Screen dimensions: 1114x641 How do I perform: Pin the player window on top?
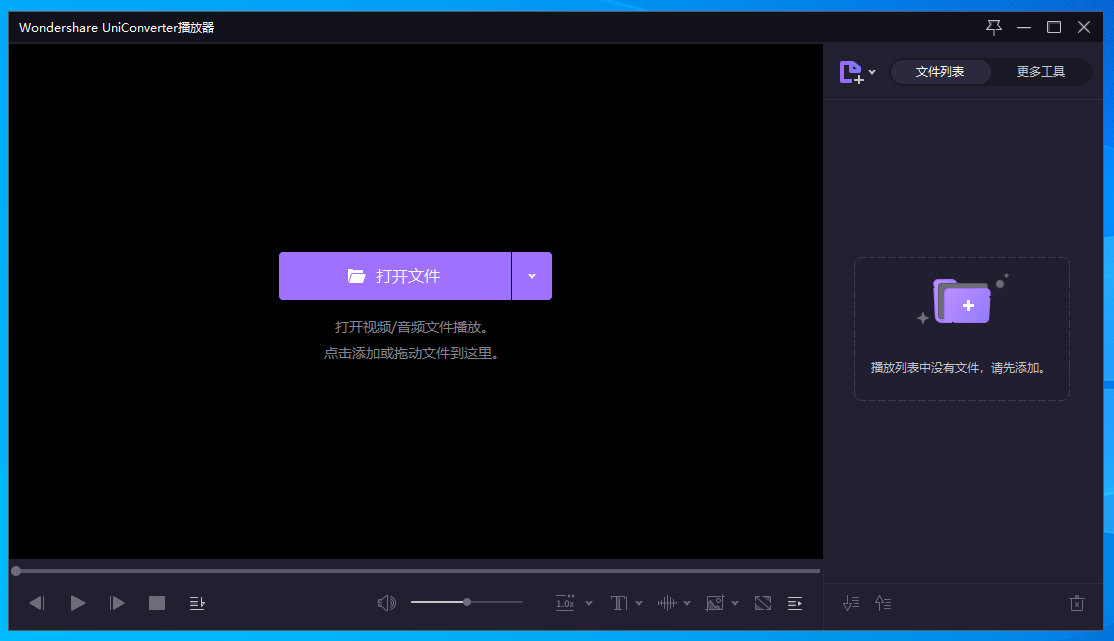click(x=993, y=27)
